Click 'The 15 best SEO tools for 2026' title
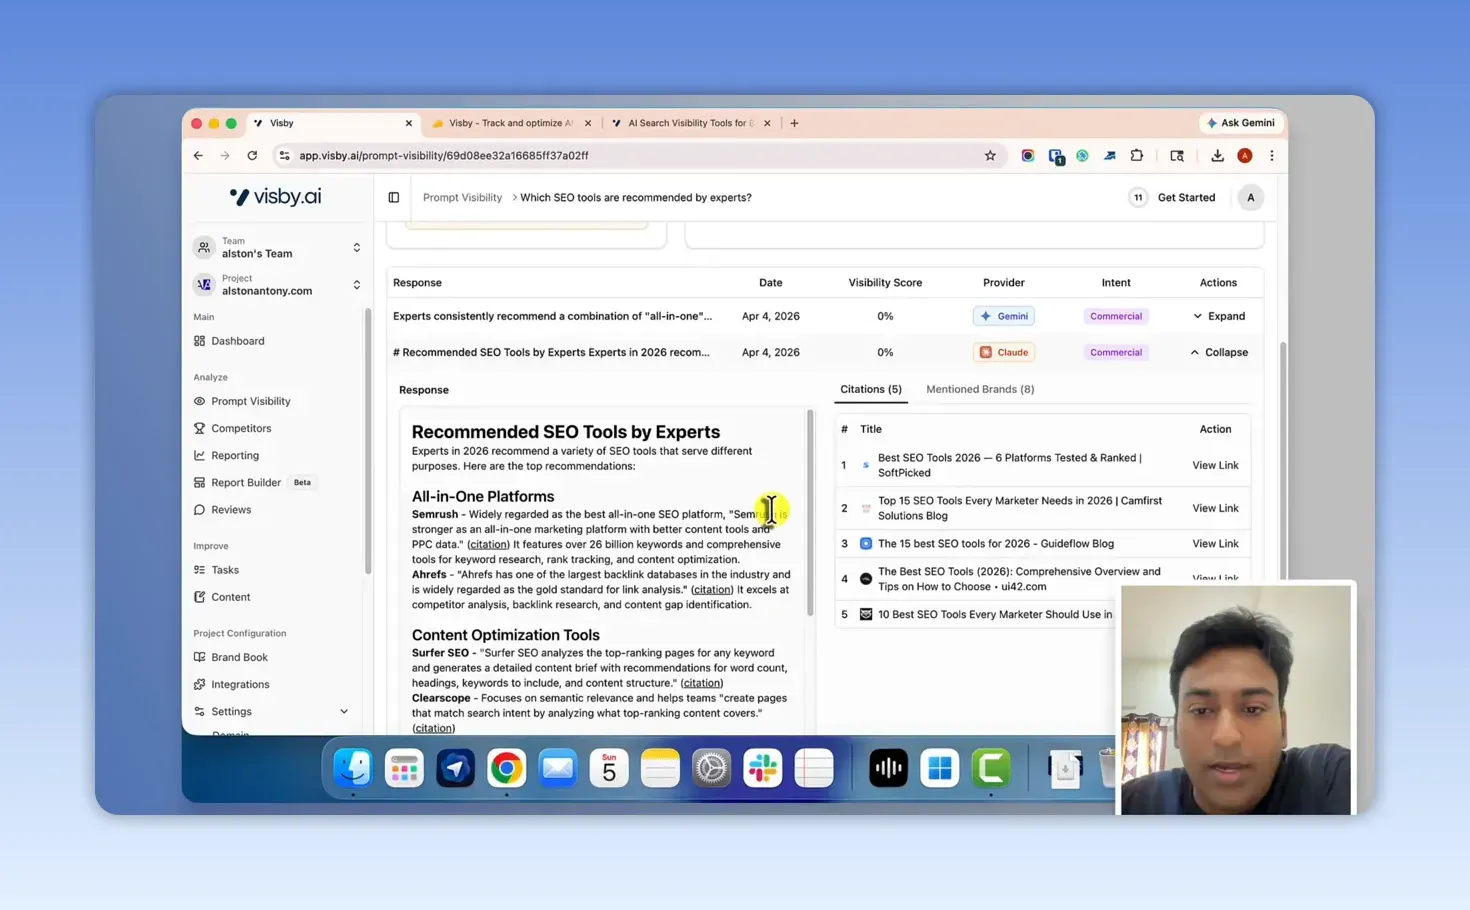 pos(995,544)
